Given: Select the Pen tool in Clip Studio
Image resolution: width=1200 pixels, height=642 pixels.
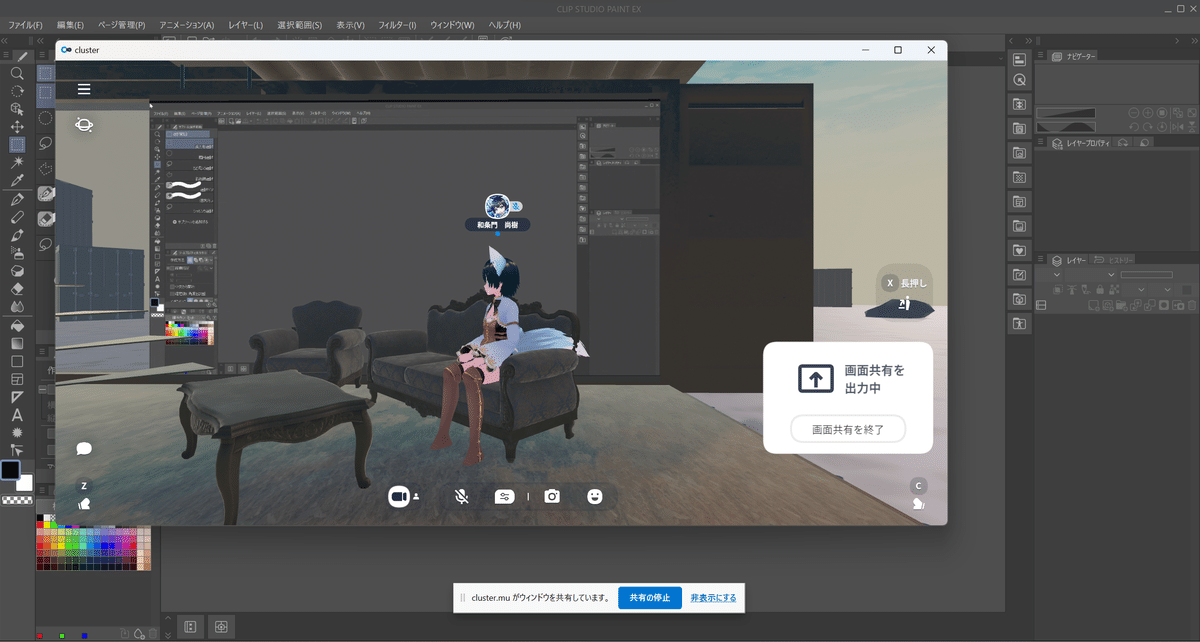Looking at the screenshot, I should tap(17, 200).
